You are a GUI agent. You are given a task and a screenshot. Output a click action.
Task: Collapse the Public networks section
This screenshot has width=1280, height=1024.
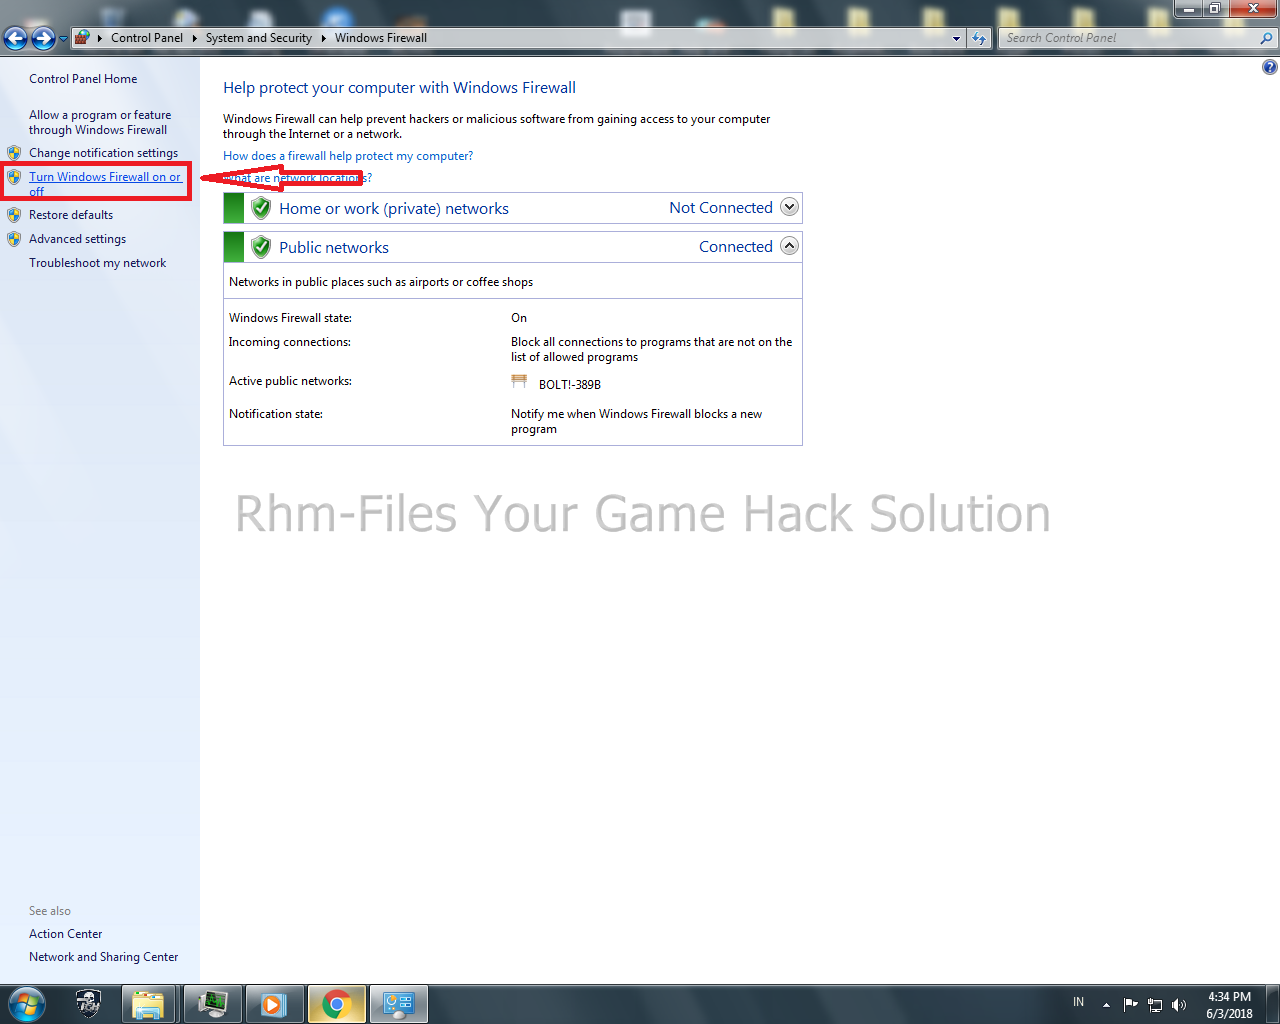(x=789, y=246)
